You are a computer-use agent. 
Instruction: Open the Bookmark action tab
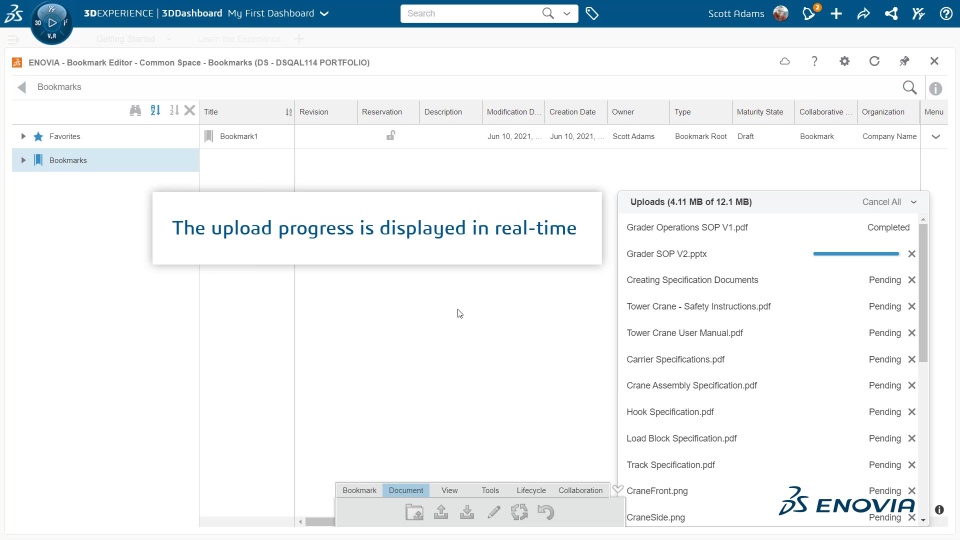point(359,490)
